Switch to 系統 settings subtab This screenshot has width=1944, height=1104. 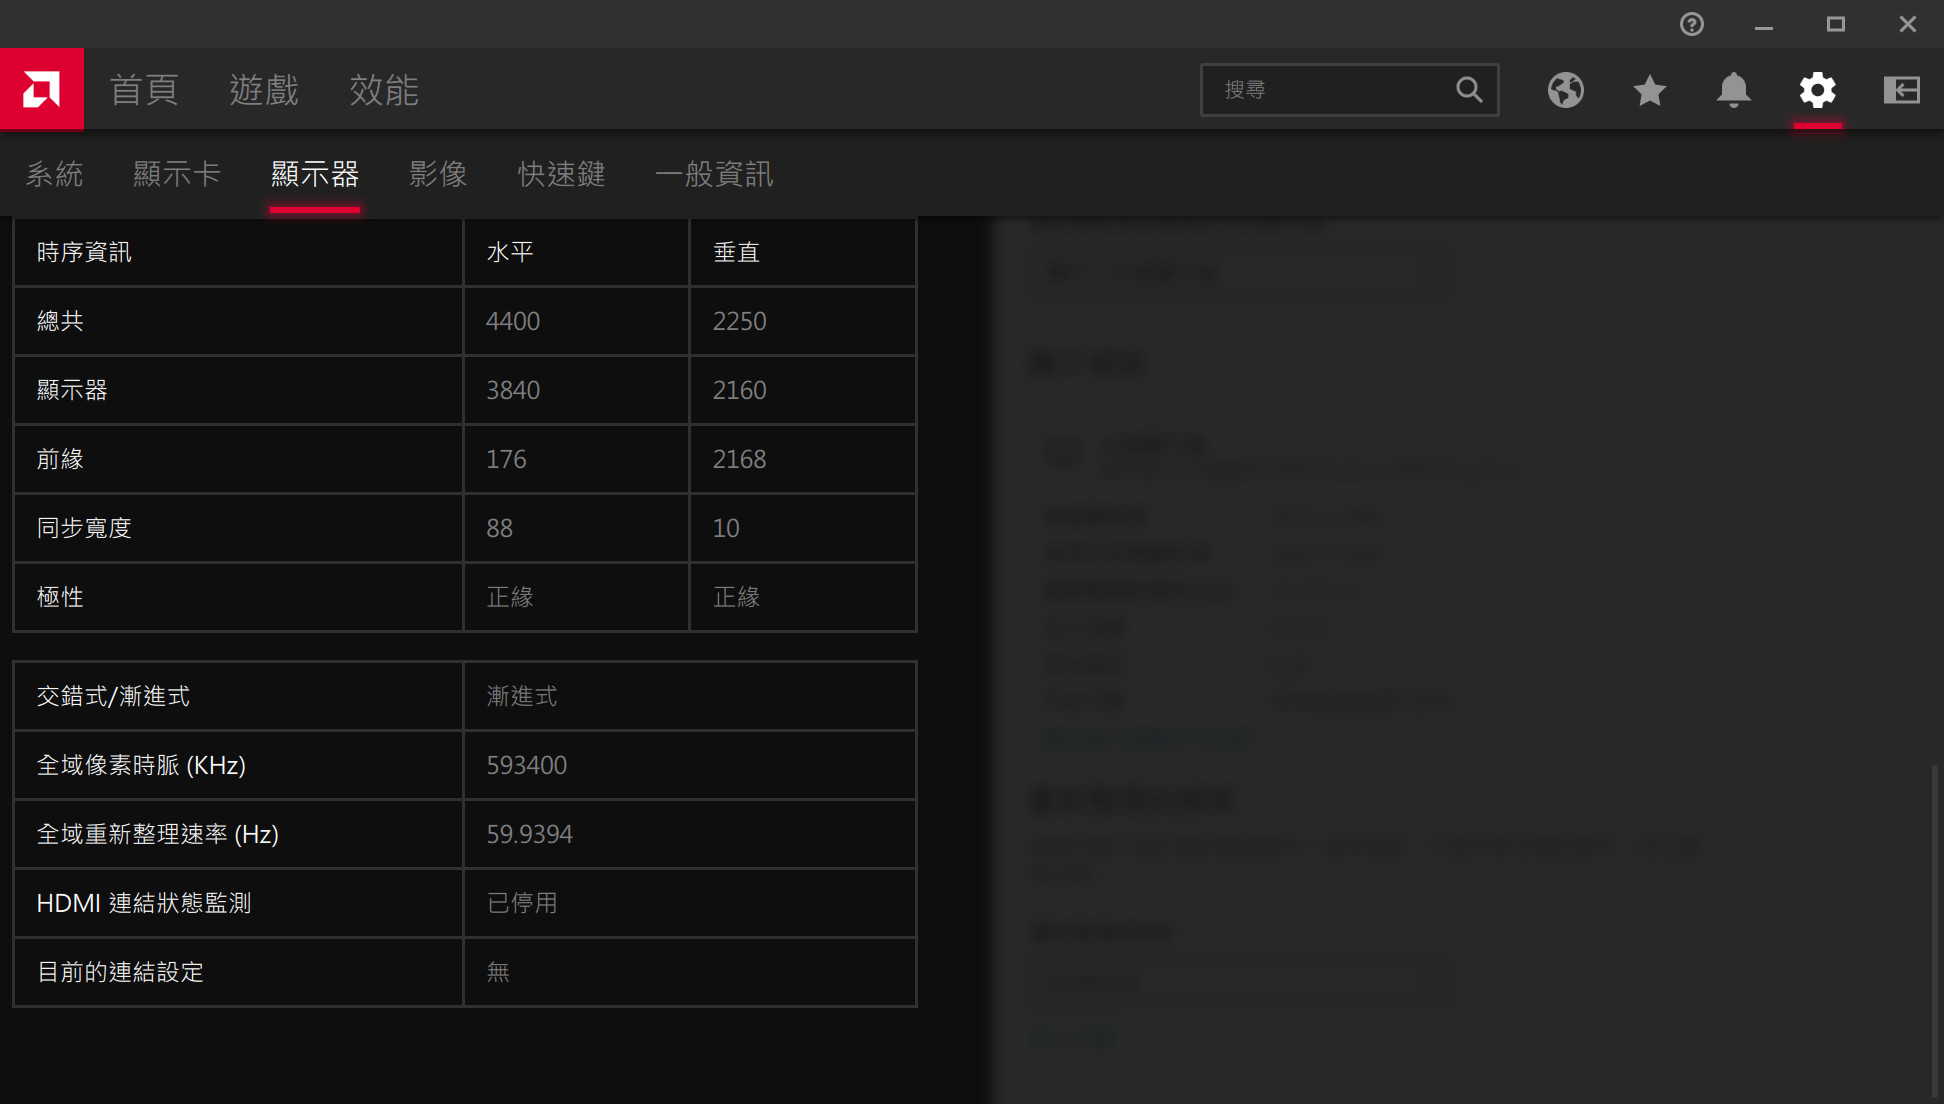(54, 174)
